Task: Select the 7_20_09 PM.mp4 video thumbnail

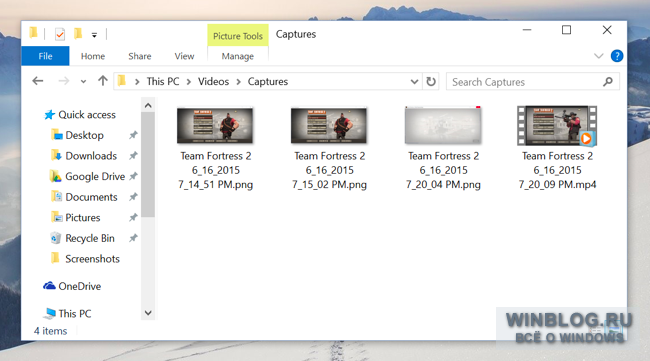Action: pyautogui.click(x=557, y=126)
